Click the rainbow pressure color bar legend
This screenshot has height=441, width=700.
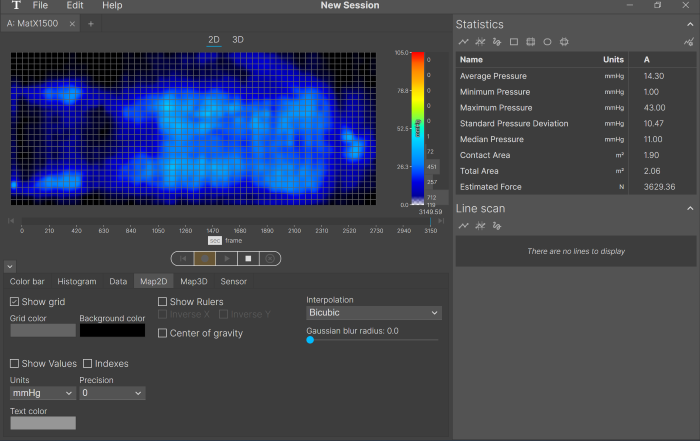[417, 129]
